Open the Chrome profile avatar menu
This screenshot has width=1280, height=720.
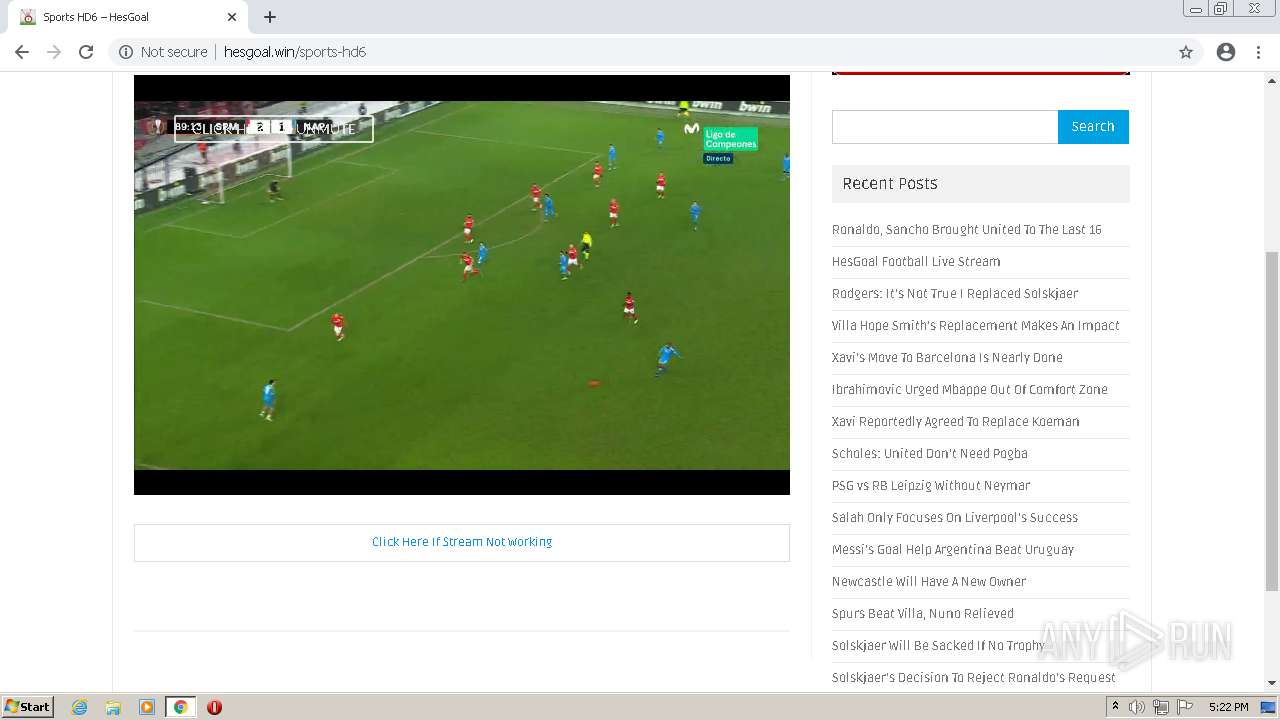tap(1226, 52)
